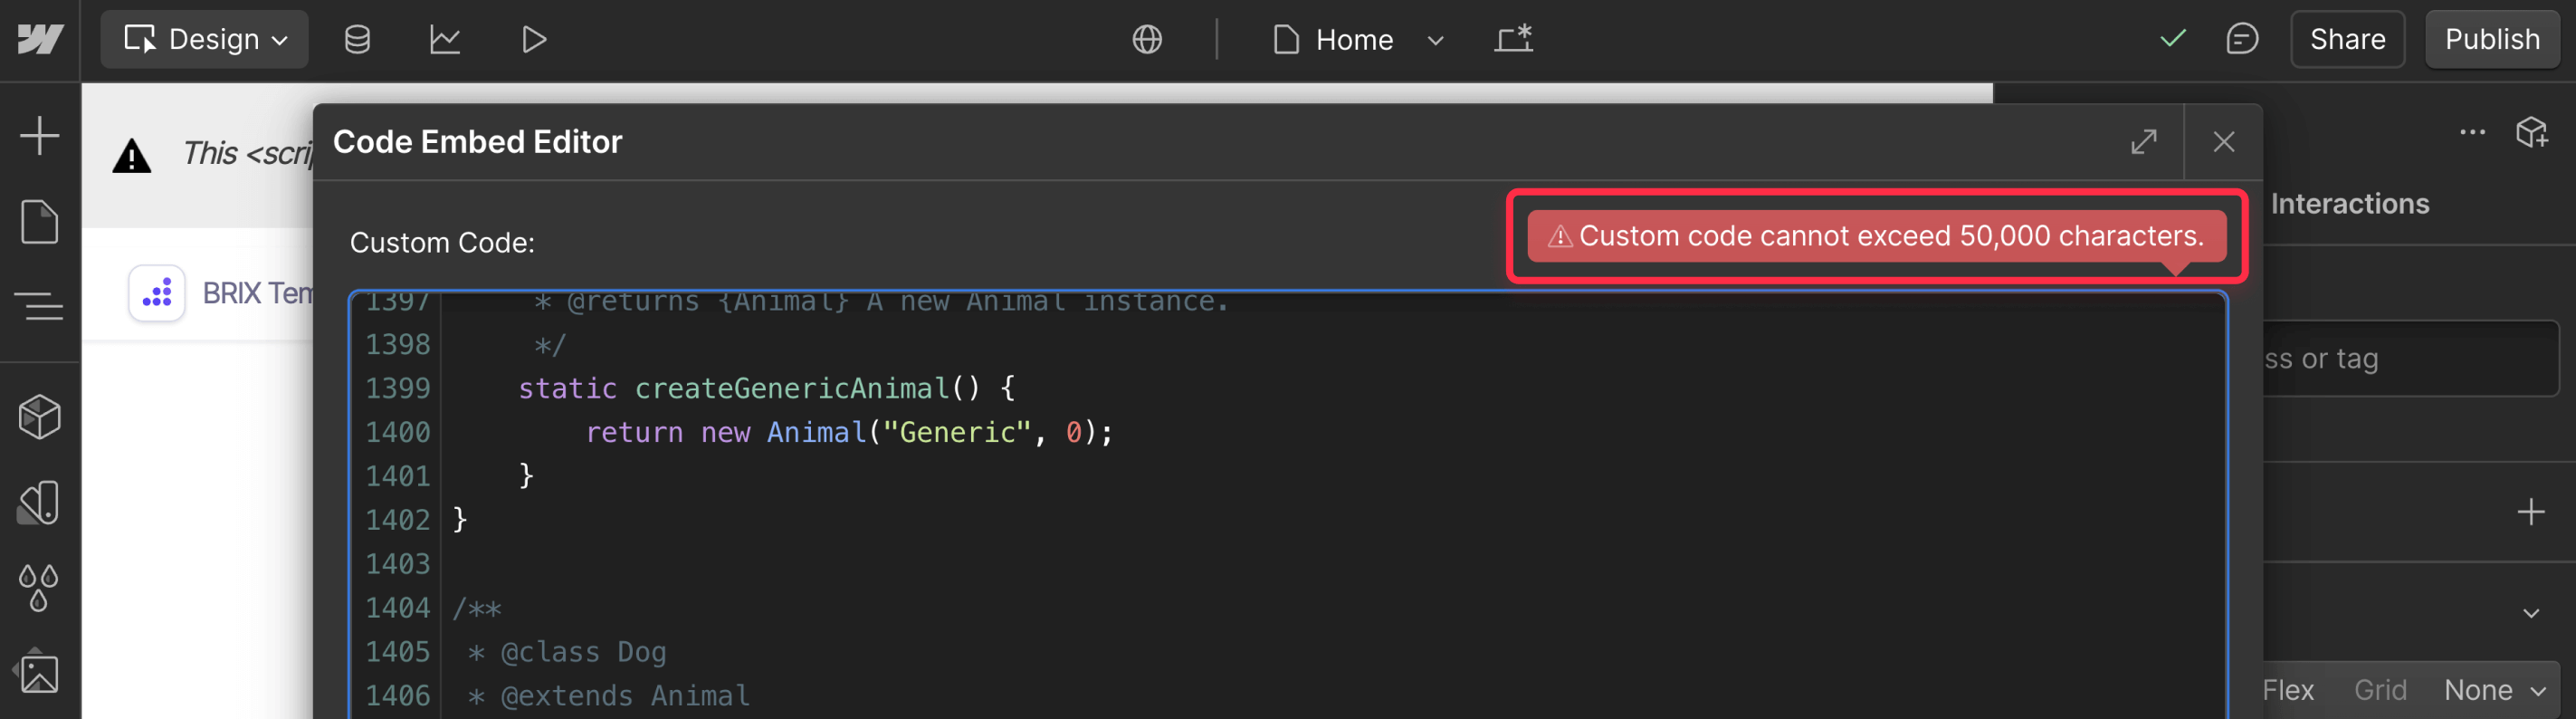
Task: Open the analytics chart icon
Action: 445,39
